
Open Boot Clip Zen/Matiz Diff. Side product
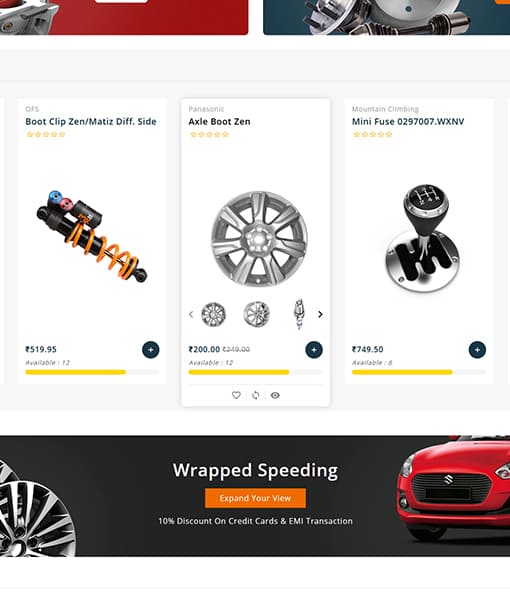click(x=91, y=121)
